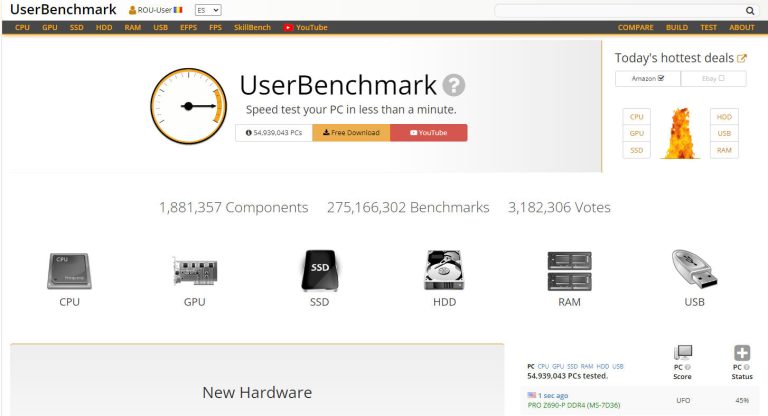
Task: Enable the Amazon deals checkbox
Action: coord(661,78)
